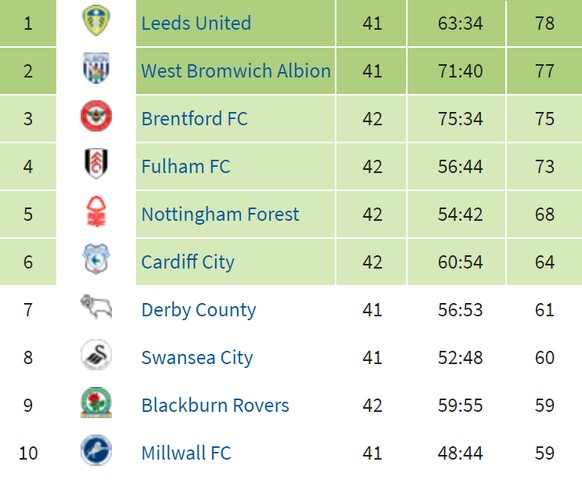582x480 pixels.
Task: Click the Derby County ram logo
Action: [96, 307]
